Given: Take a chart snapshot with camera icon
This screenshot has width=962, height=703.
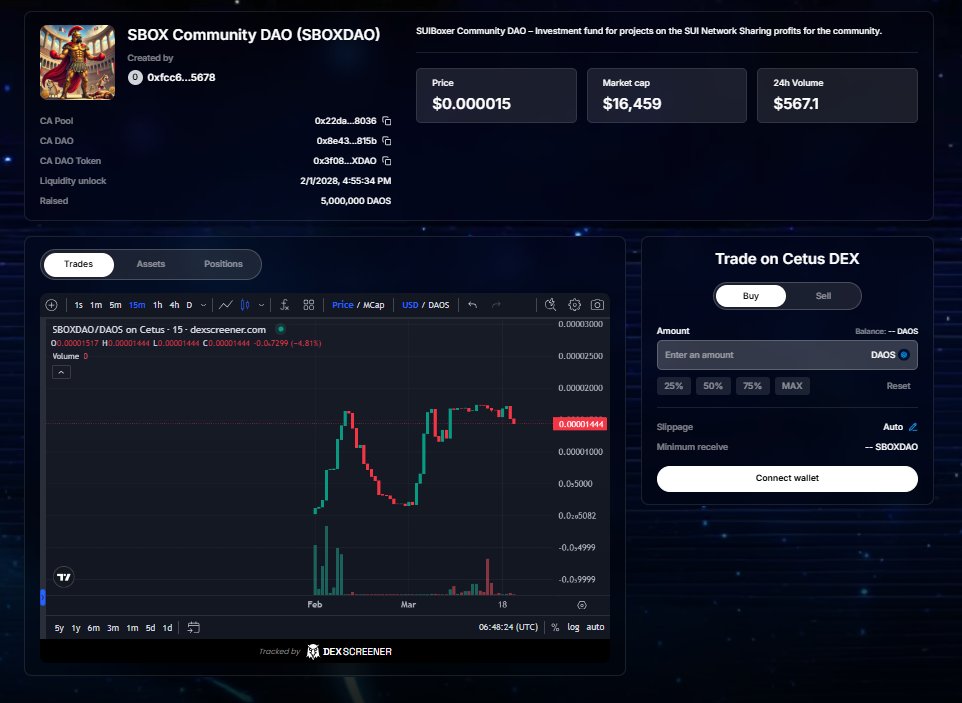Looking at the screenshot, I should (x=597, y=305).
